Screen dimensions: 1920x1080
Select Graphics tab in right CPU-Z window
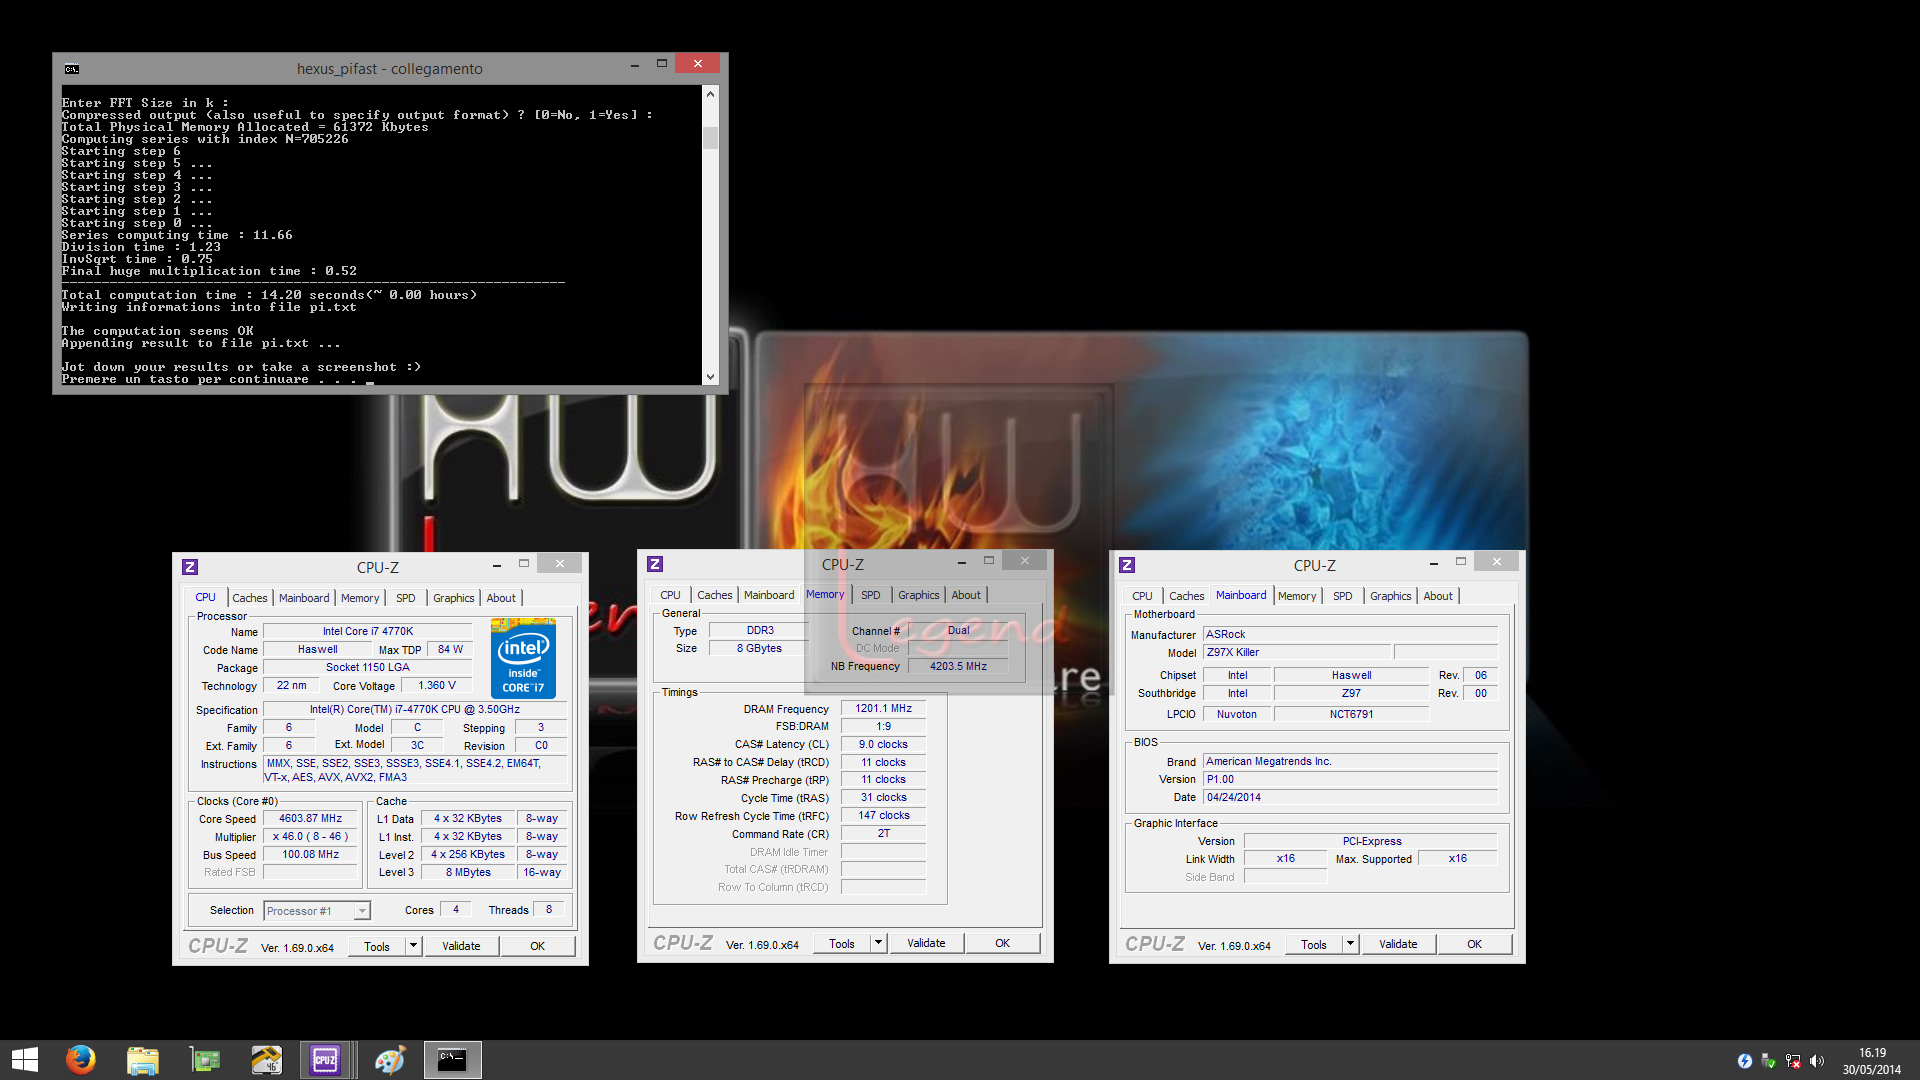point(1390,596)
